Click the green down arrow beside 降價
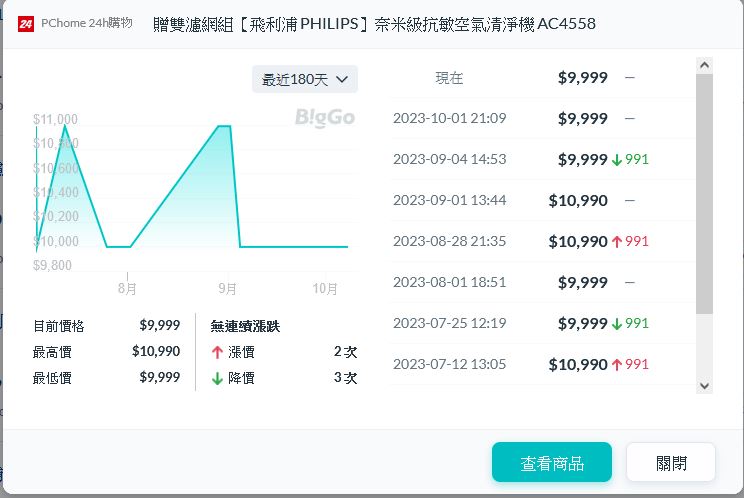This screenshot has height=498, width=744. tap(217, 378)
